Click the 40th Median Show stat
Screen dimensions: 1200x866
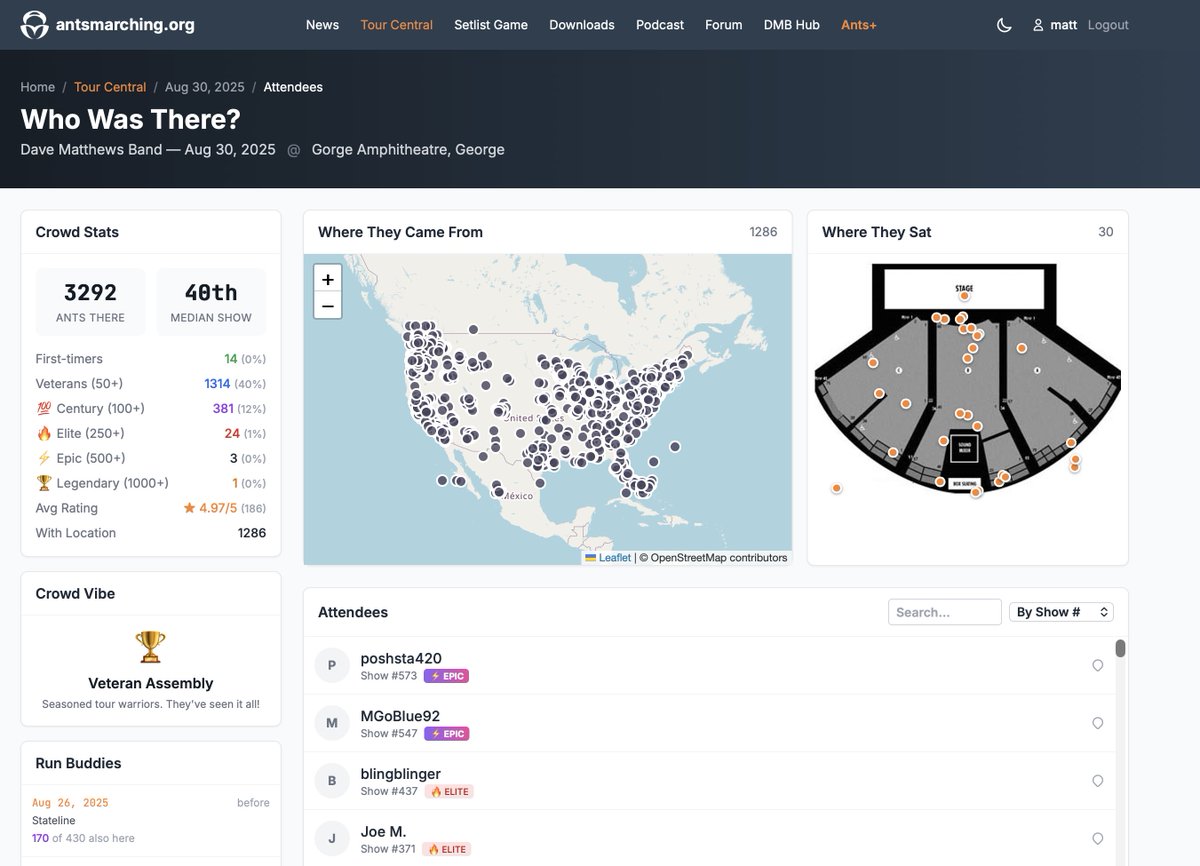(211, 302)
